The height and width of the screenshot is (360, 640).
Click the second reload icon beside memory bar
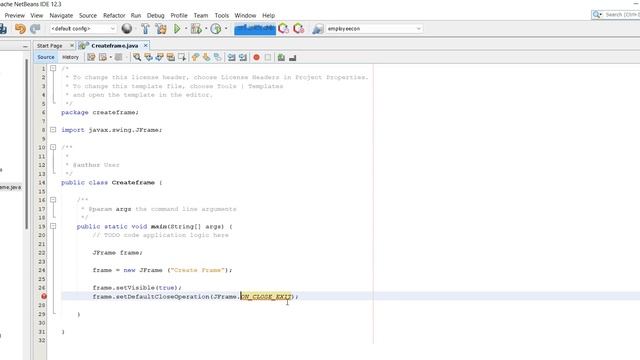[x=299, y=29]
